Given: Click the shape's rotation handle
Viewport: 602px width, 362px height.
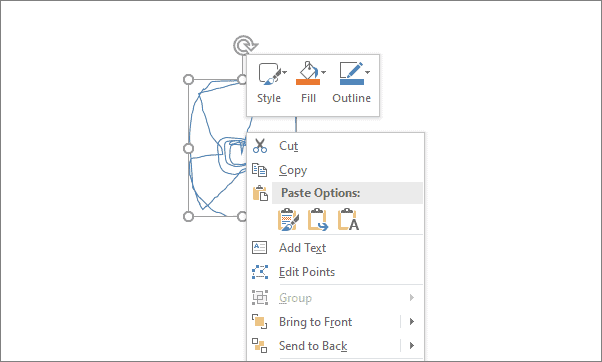Looking at the screenshot, I should coord(245,46).
